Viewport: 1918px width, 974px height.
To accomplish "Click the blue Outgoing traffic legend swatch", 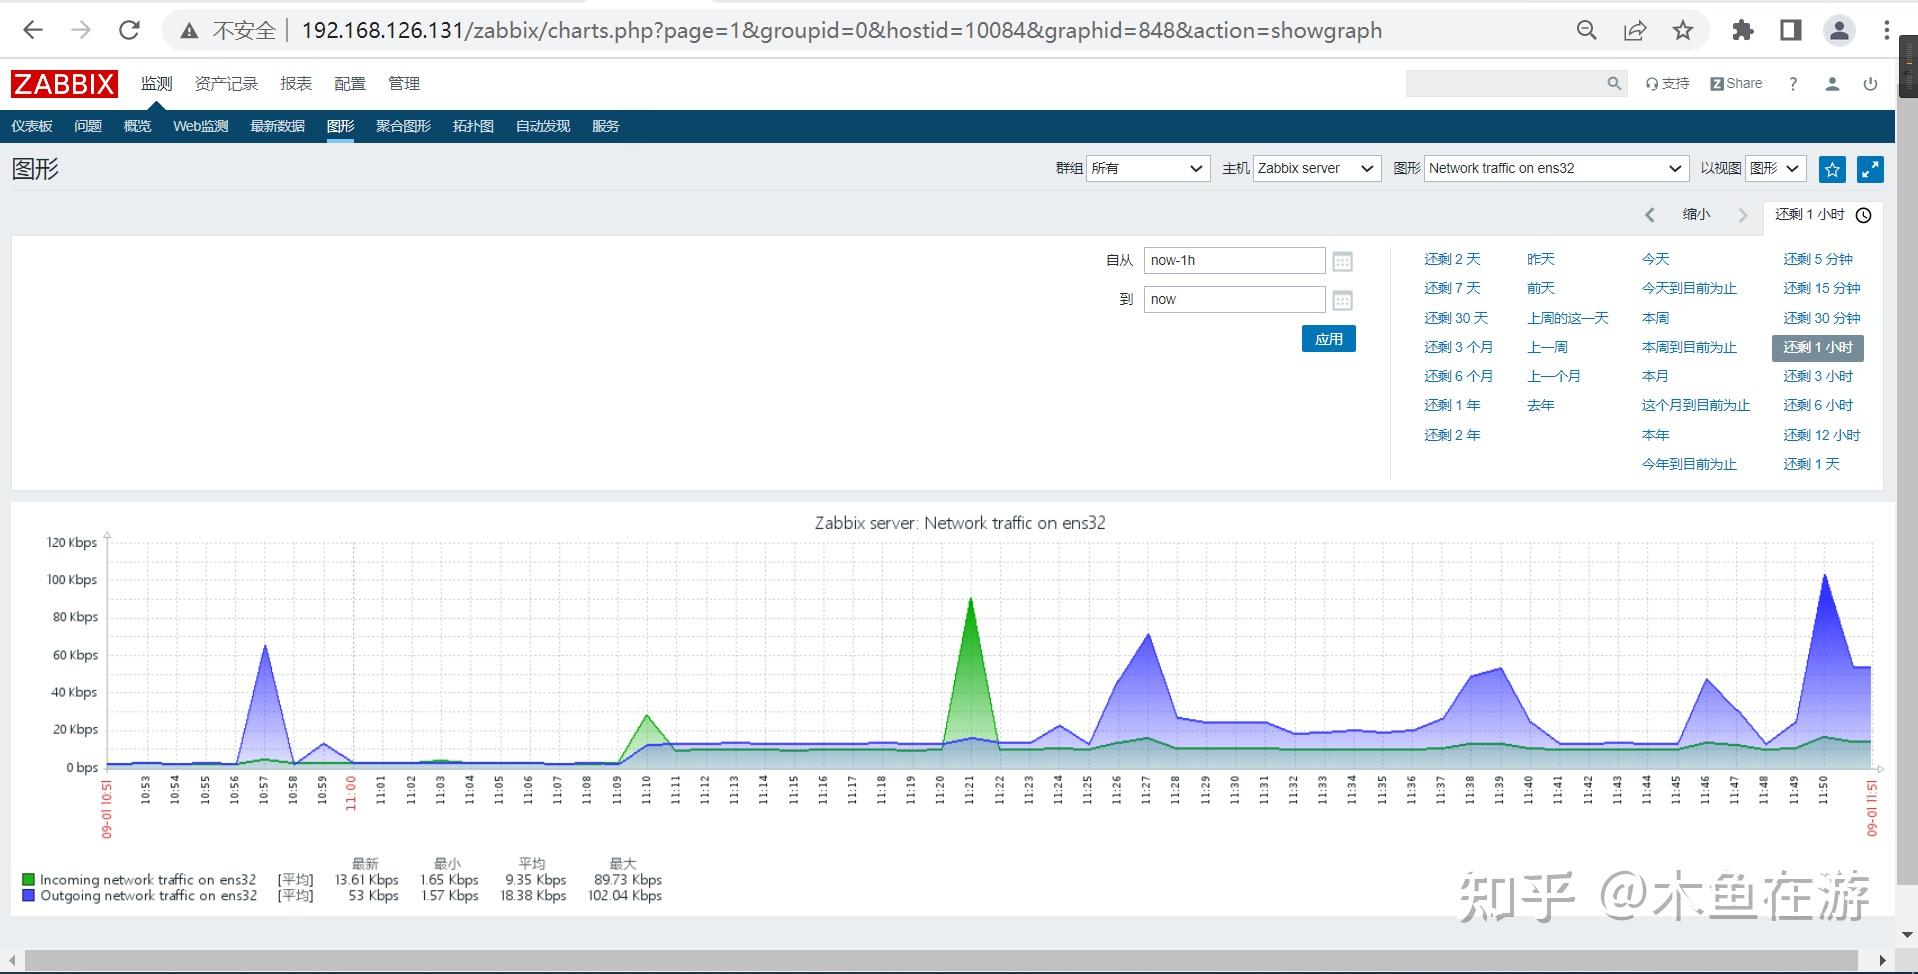I will 28,896.
